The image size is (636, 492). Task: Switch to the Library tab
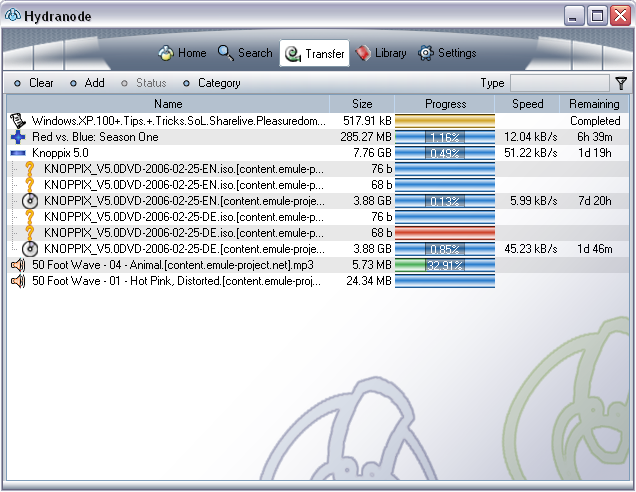tap(381, 53)
